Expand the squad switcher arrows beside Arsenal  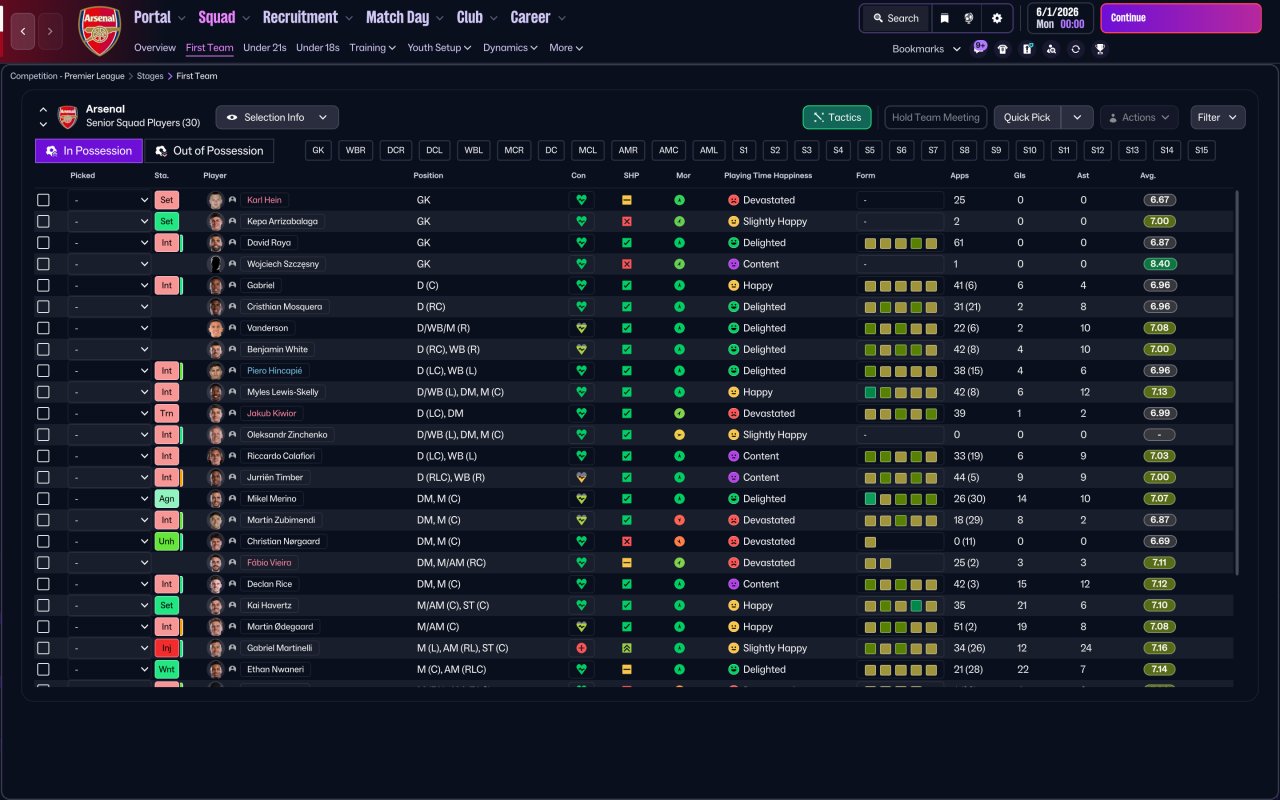[x=43, y=117]
